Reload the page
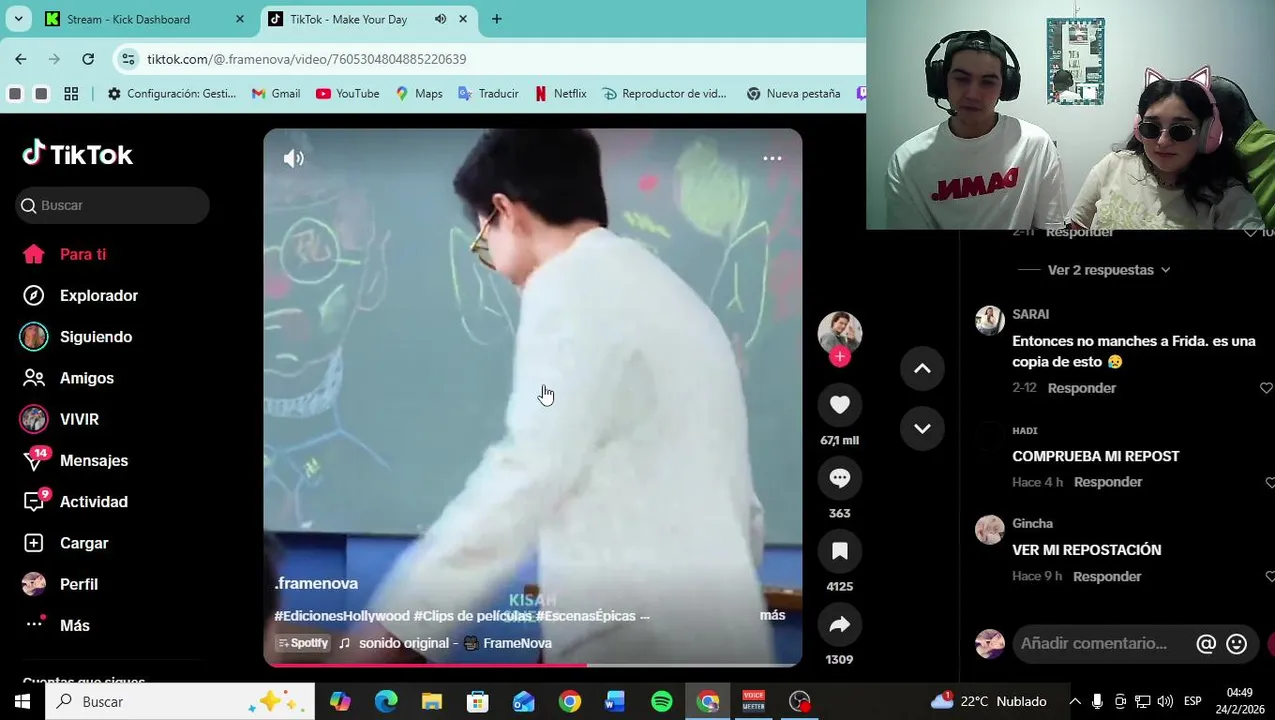Viewport: 1275px width, 720px height. coord(88,59)
